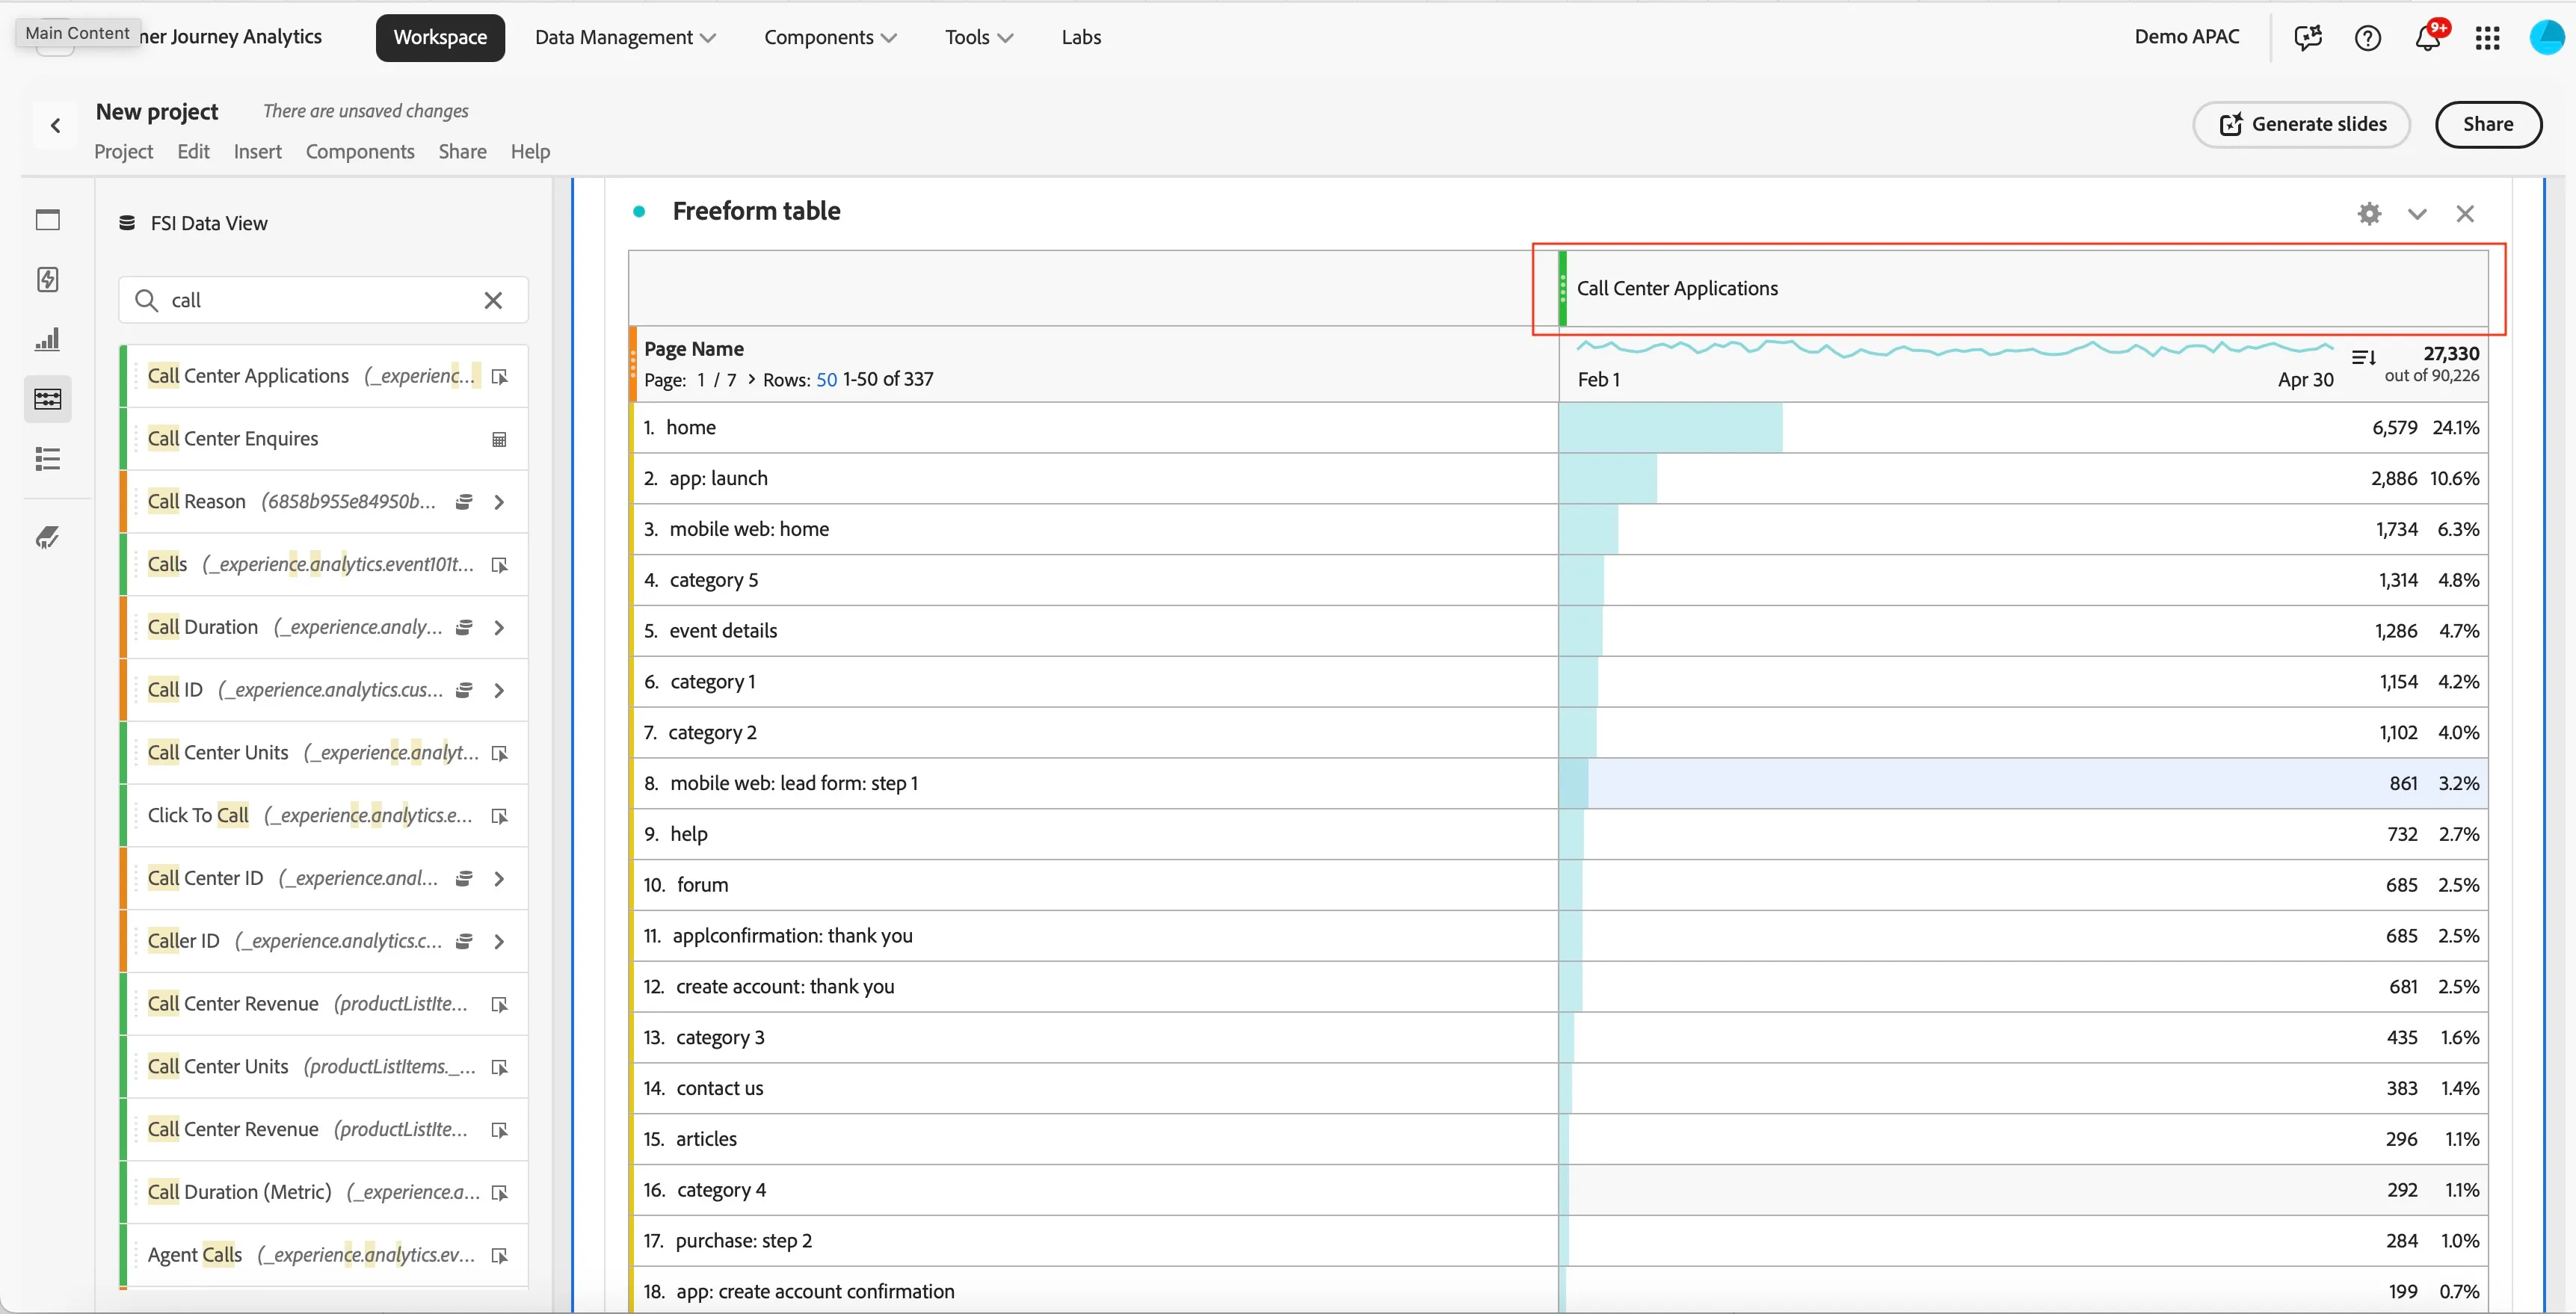Open the help question mark icon

pyautogui.click(x=2367, y=38)
